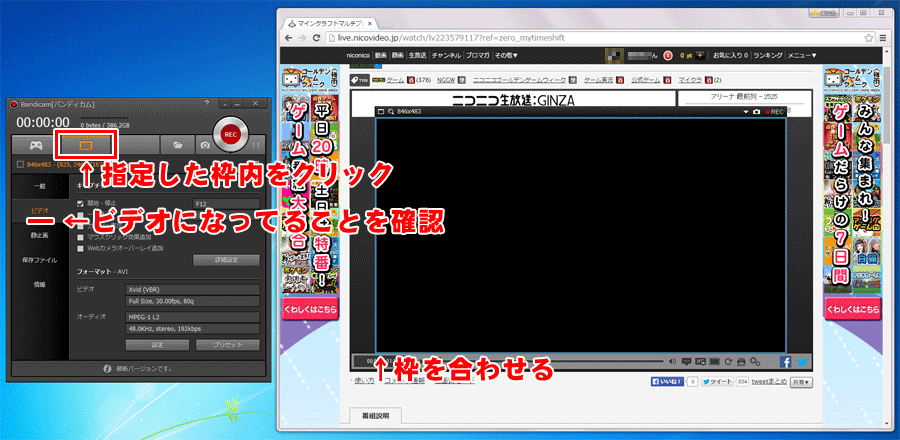Open the プリセット presets button

[228, 345]
